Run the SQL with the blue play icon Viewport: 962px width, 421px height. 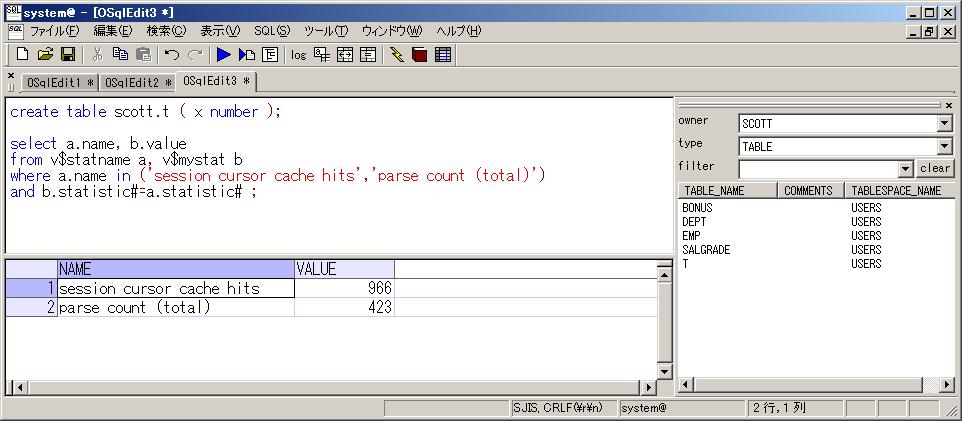point(223,54)
